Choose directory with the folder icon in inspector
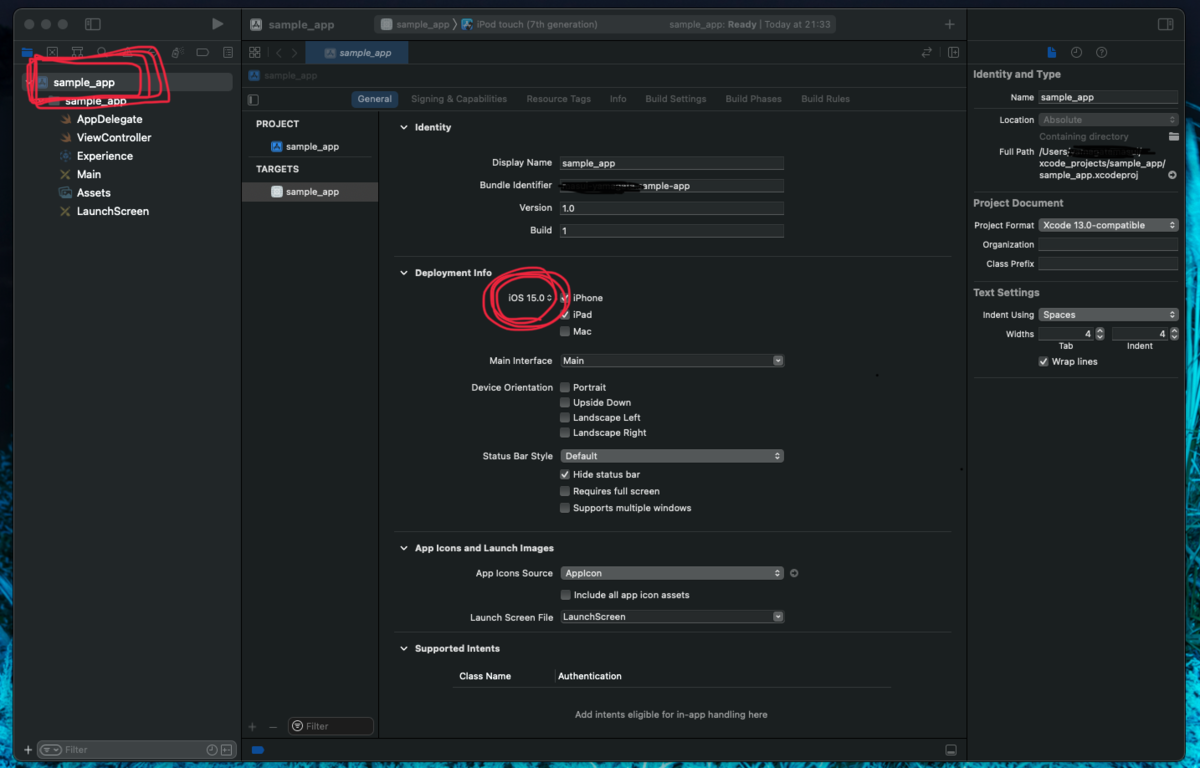Screen dimensions: 1200x768 point(1173,136)
